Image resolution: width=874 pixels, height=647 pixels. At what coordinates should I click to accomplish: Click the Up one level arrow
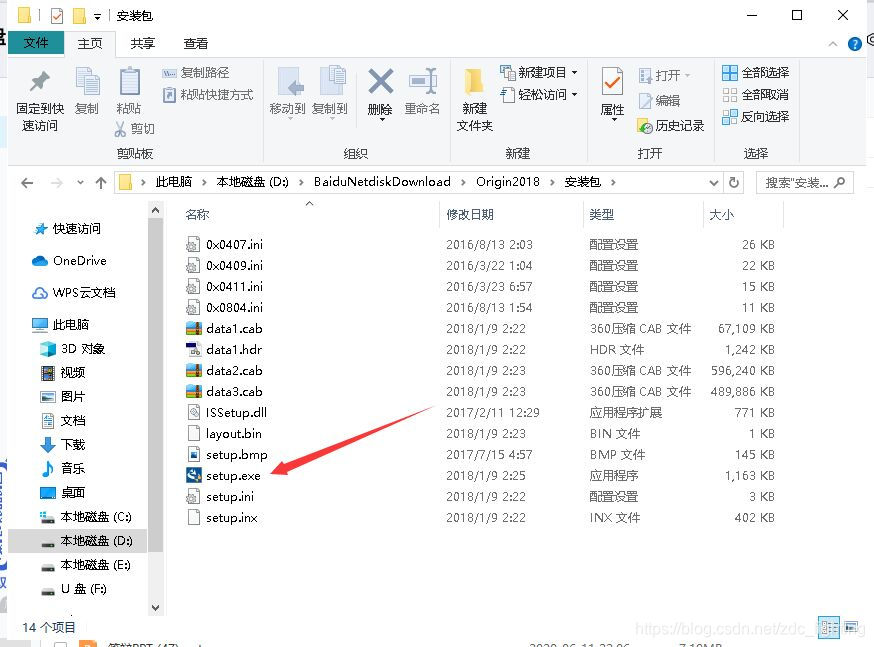[x=101, y=183]
